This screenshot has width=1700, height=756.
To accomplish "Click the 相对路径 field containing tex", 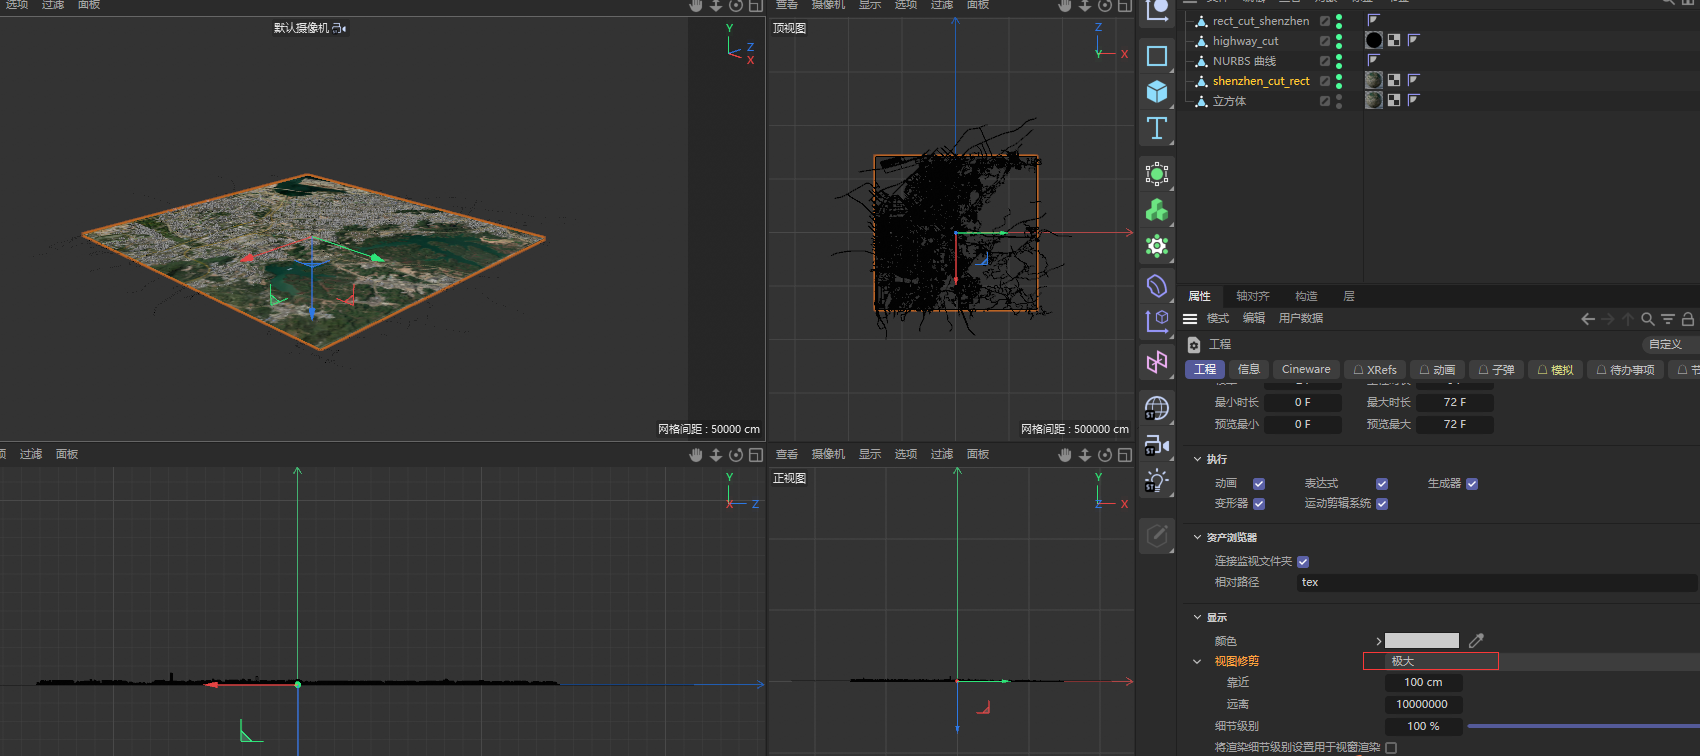I will click(1498, 582).
